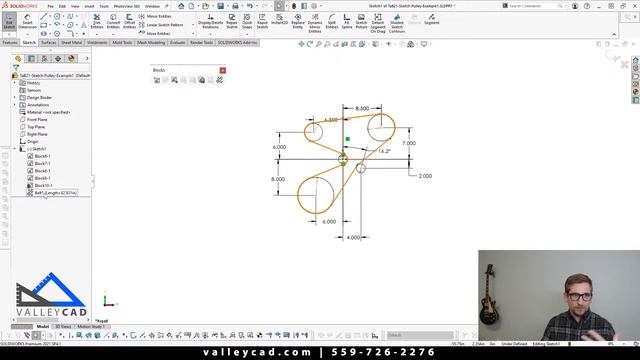Click the Exit Sketch button
The width and height of the screenshot is (640, 360).
point(9,21)
